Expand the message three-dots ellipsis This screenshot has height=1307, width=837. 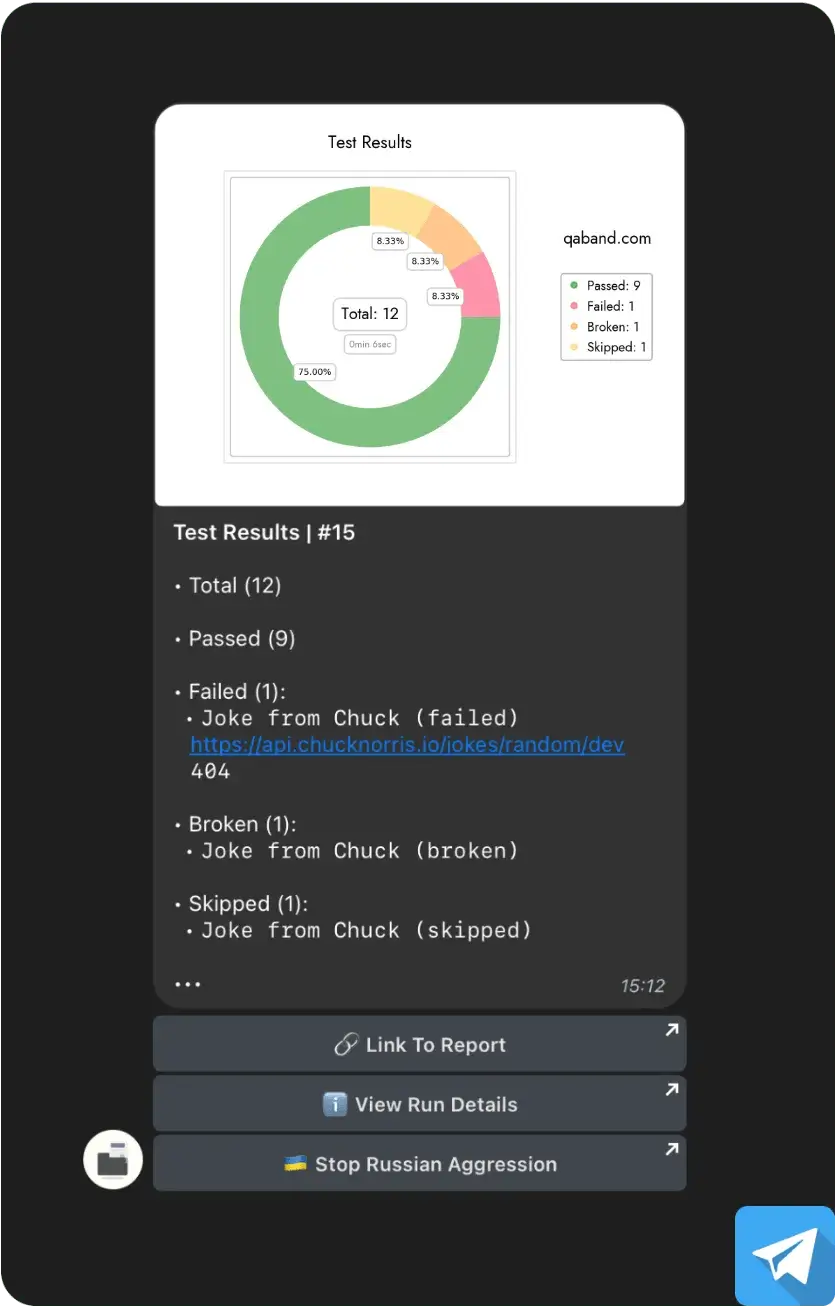[x=188, y=984]
